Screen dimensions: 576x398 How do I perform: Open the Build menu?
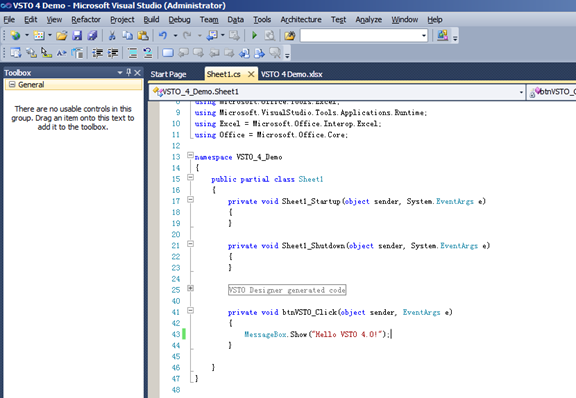point(151,19)
